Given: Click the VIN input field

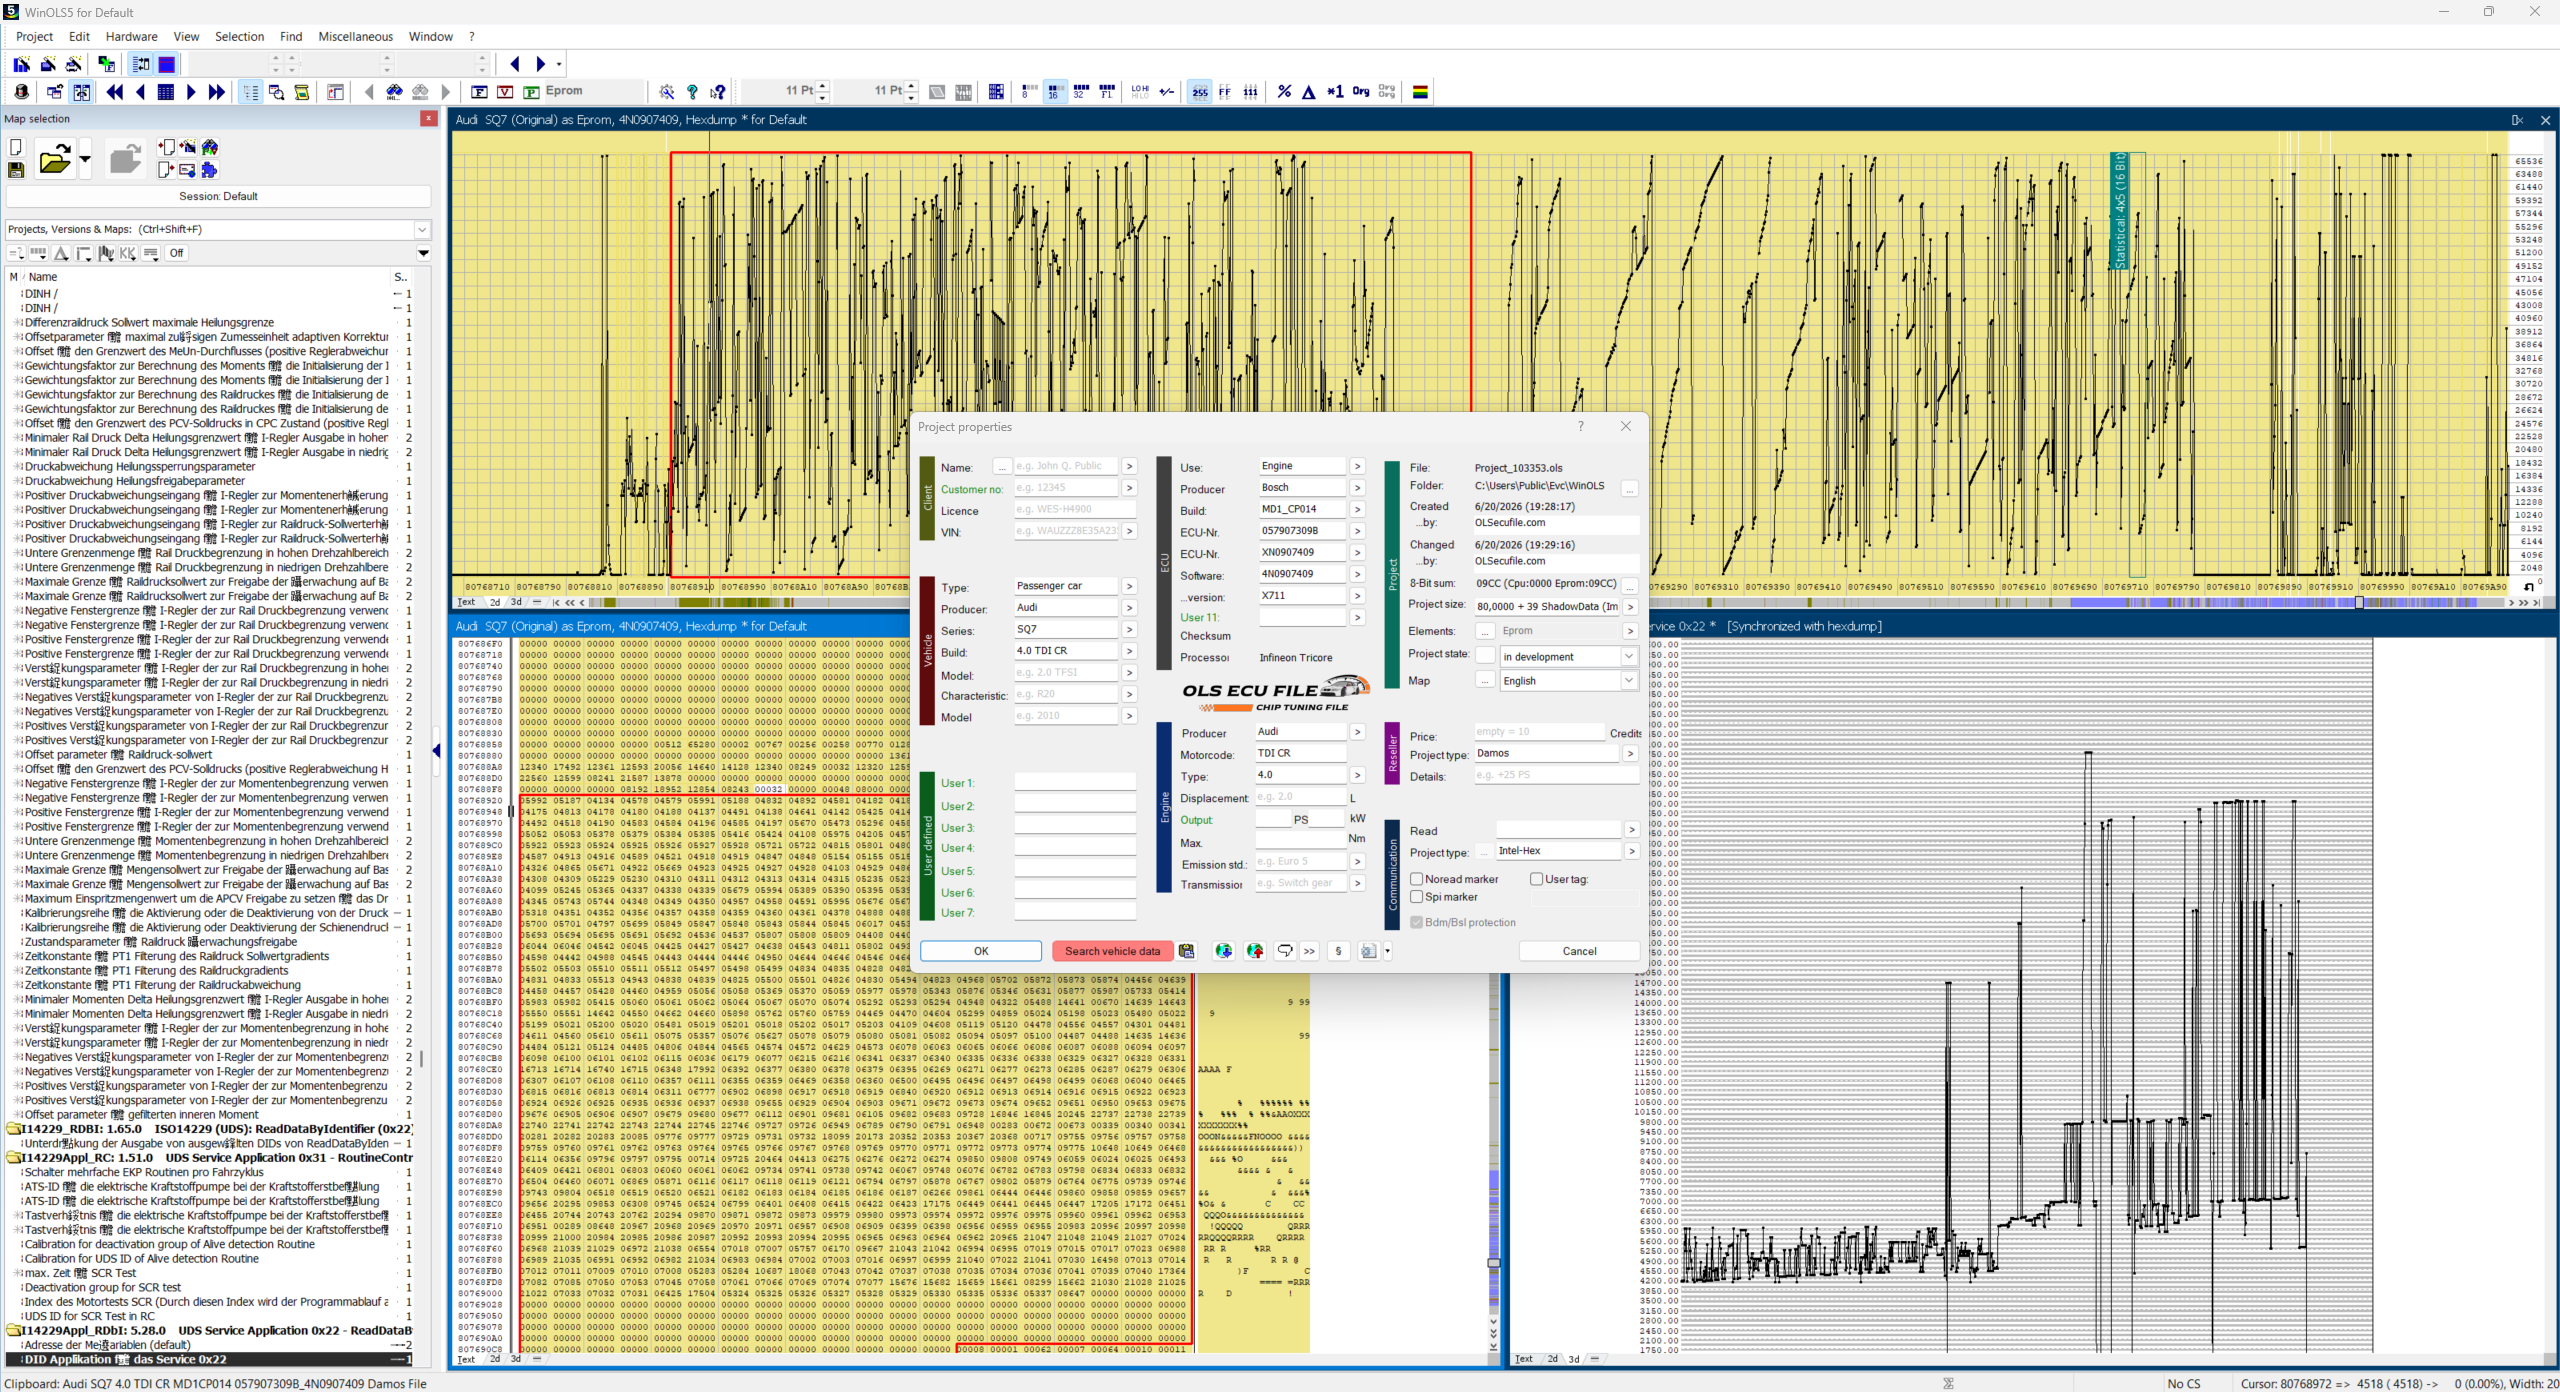Looking at the screenshot, I should pyautogui.click(x=1066, y=531).
